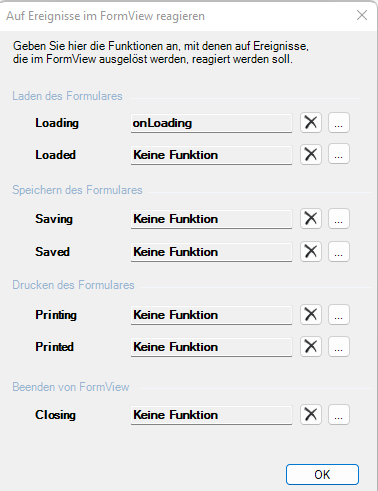Remove the Saving event function via X
This screenshot has height=491, width=378.
[311, 218]
